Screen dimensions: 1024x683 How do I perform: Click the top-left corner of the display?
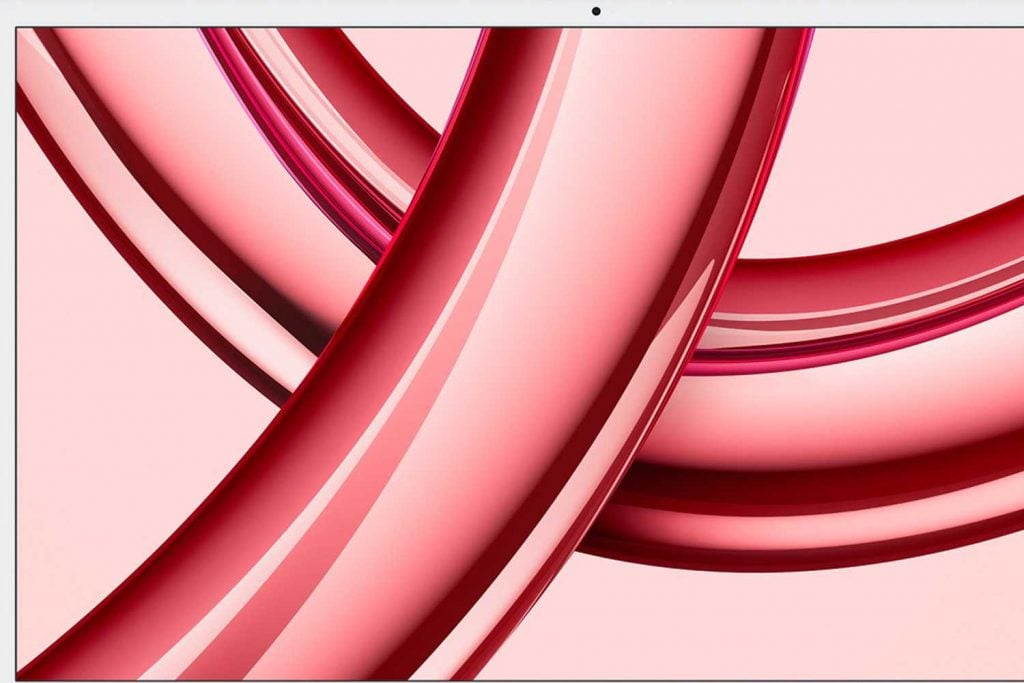[17, 29]
